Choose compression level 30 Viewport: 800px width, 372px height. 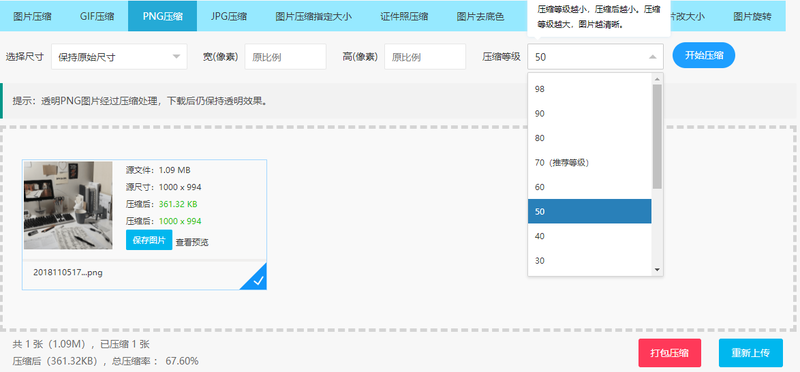(590, 260)
